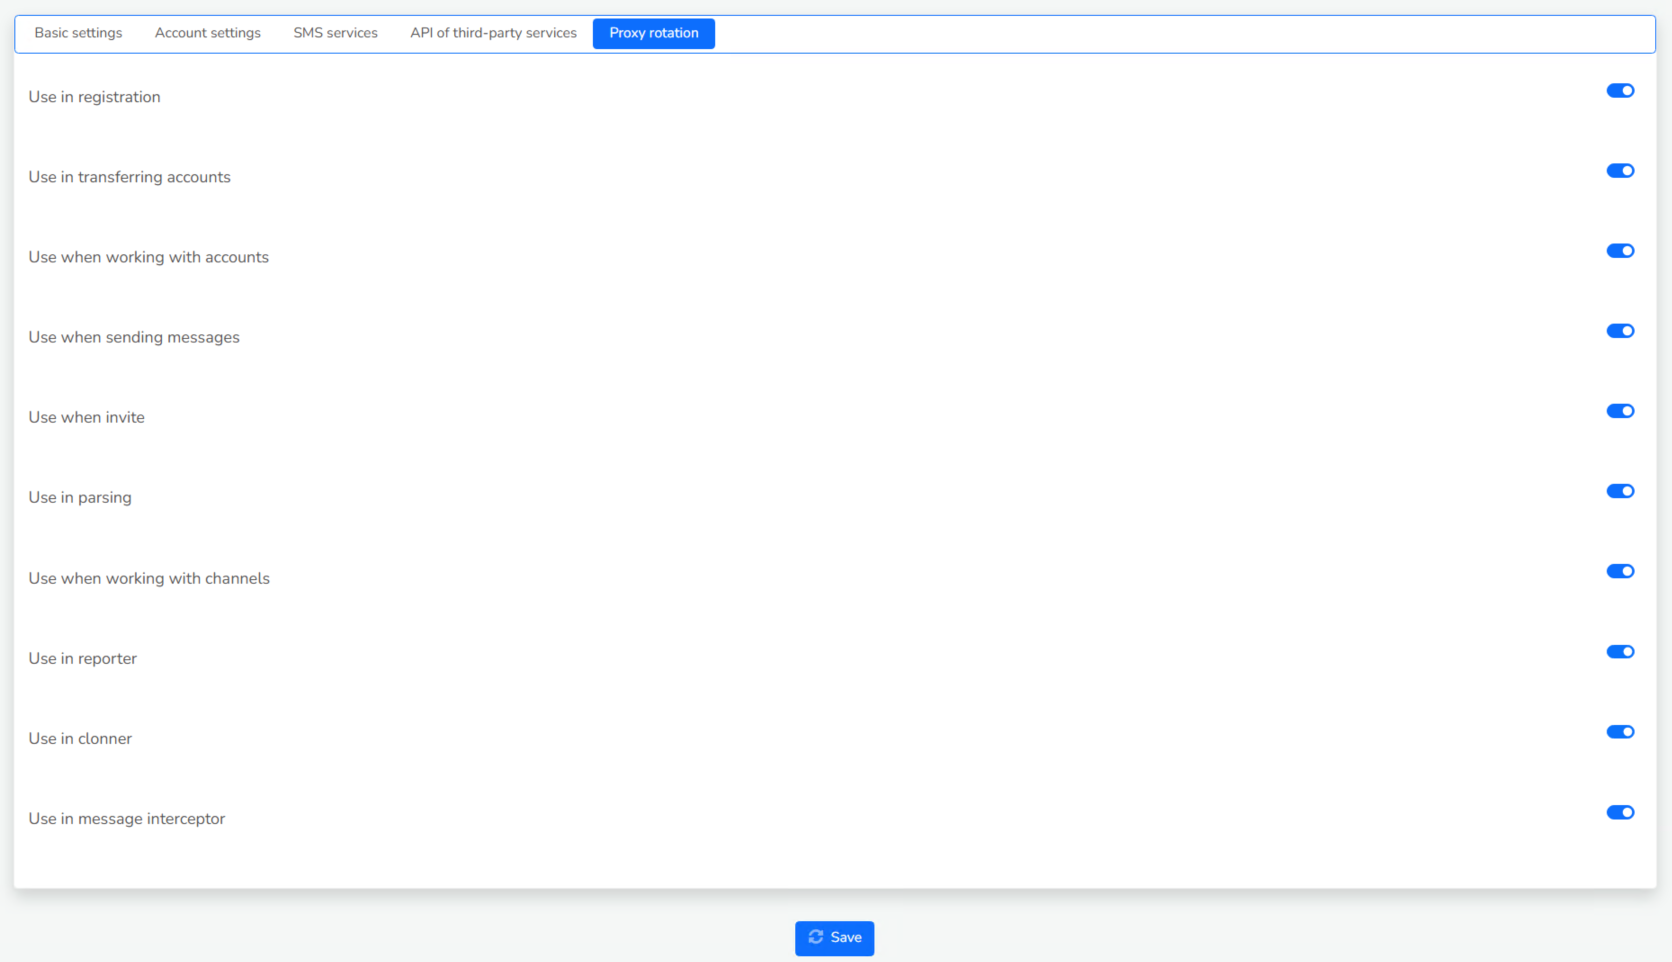This screenshot has width=1672, height=962.
Task: Turn off Use in transferring accounts switch
Action: pyautogui.click(x=1620, y=171)
